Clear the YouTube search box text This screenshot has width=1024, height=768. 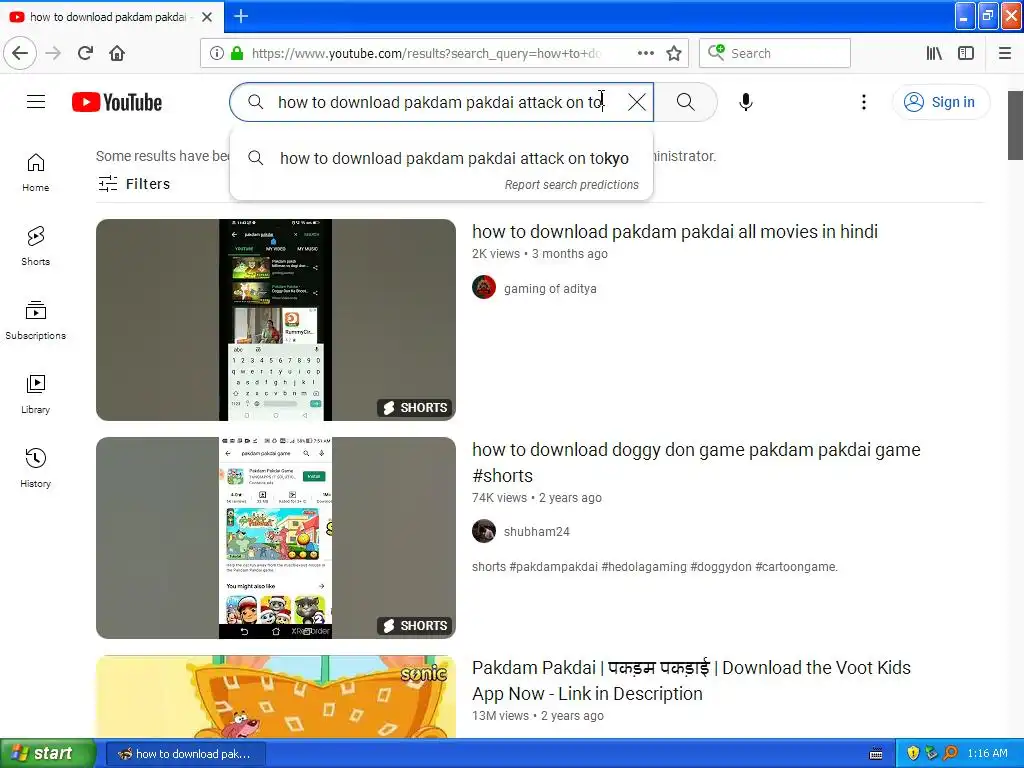coord(637,102)
